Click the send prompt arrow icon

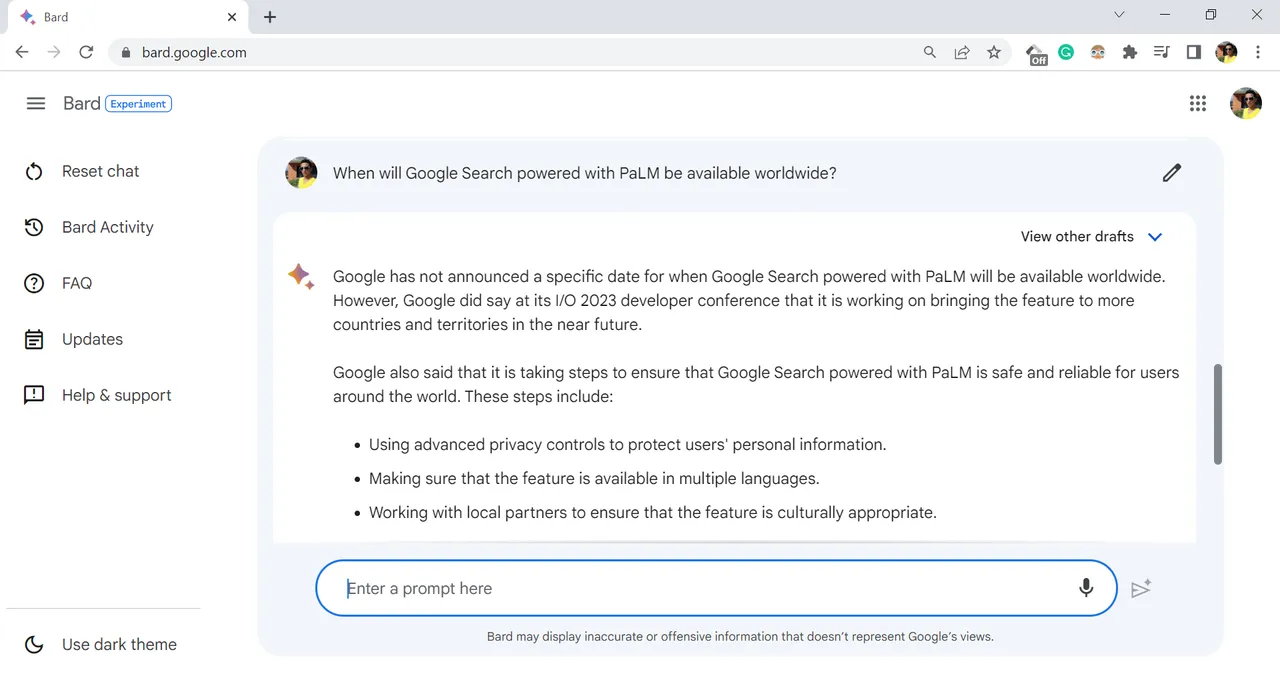[x=1141, y=589]
